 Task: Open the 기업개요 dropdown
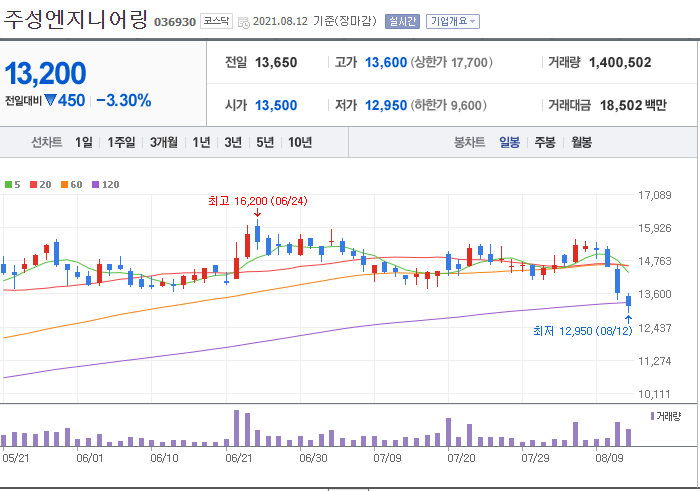pyautogui.click(x=453, y=21)
